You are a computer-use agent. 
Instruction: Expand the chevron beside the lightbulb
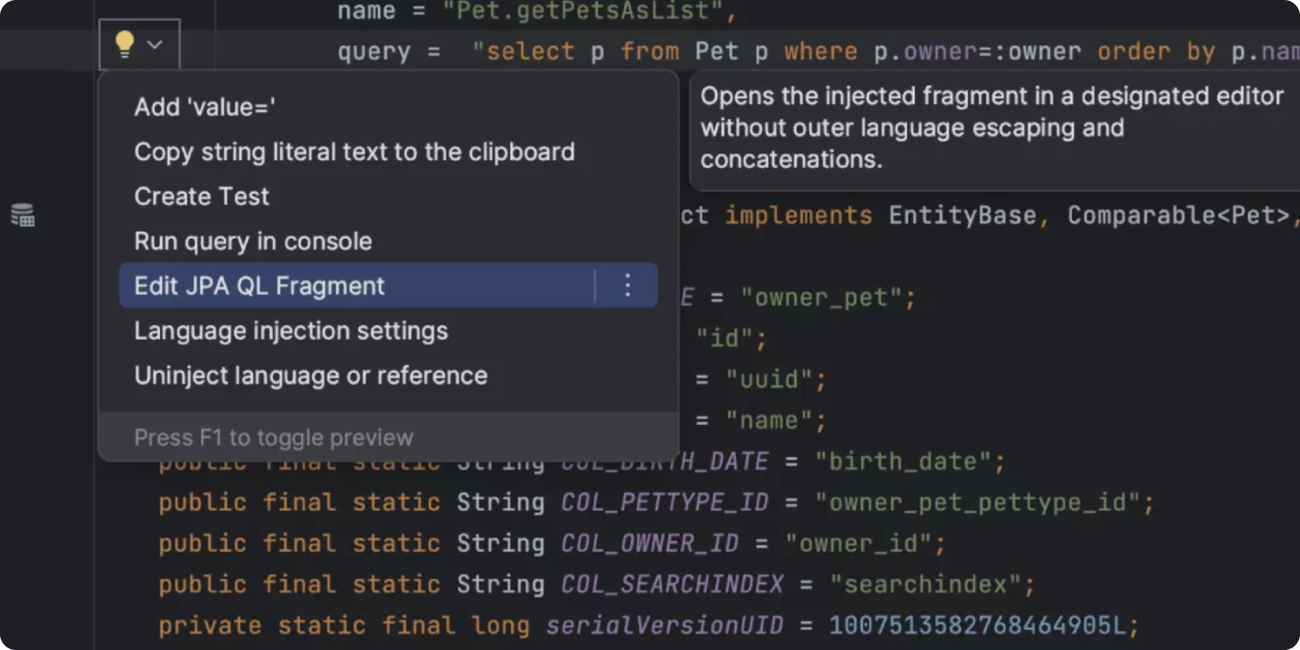click(155, 45)
